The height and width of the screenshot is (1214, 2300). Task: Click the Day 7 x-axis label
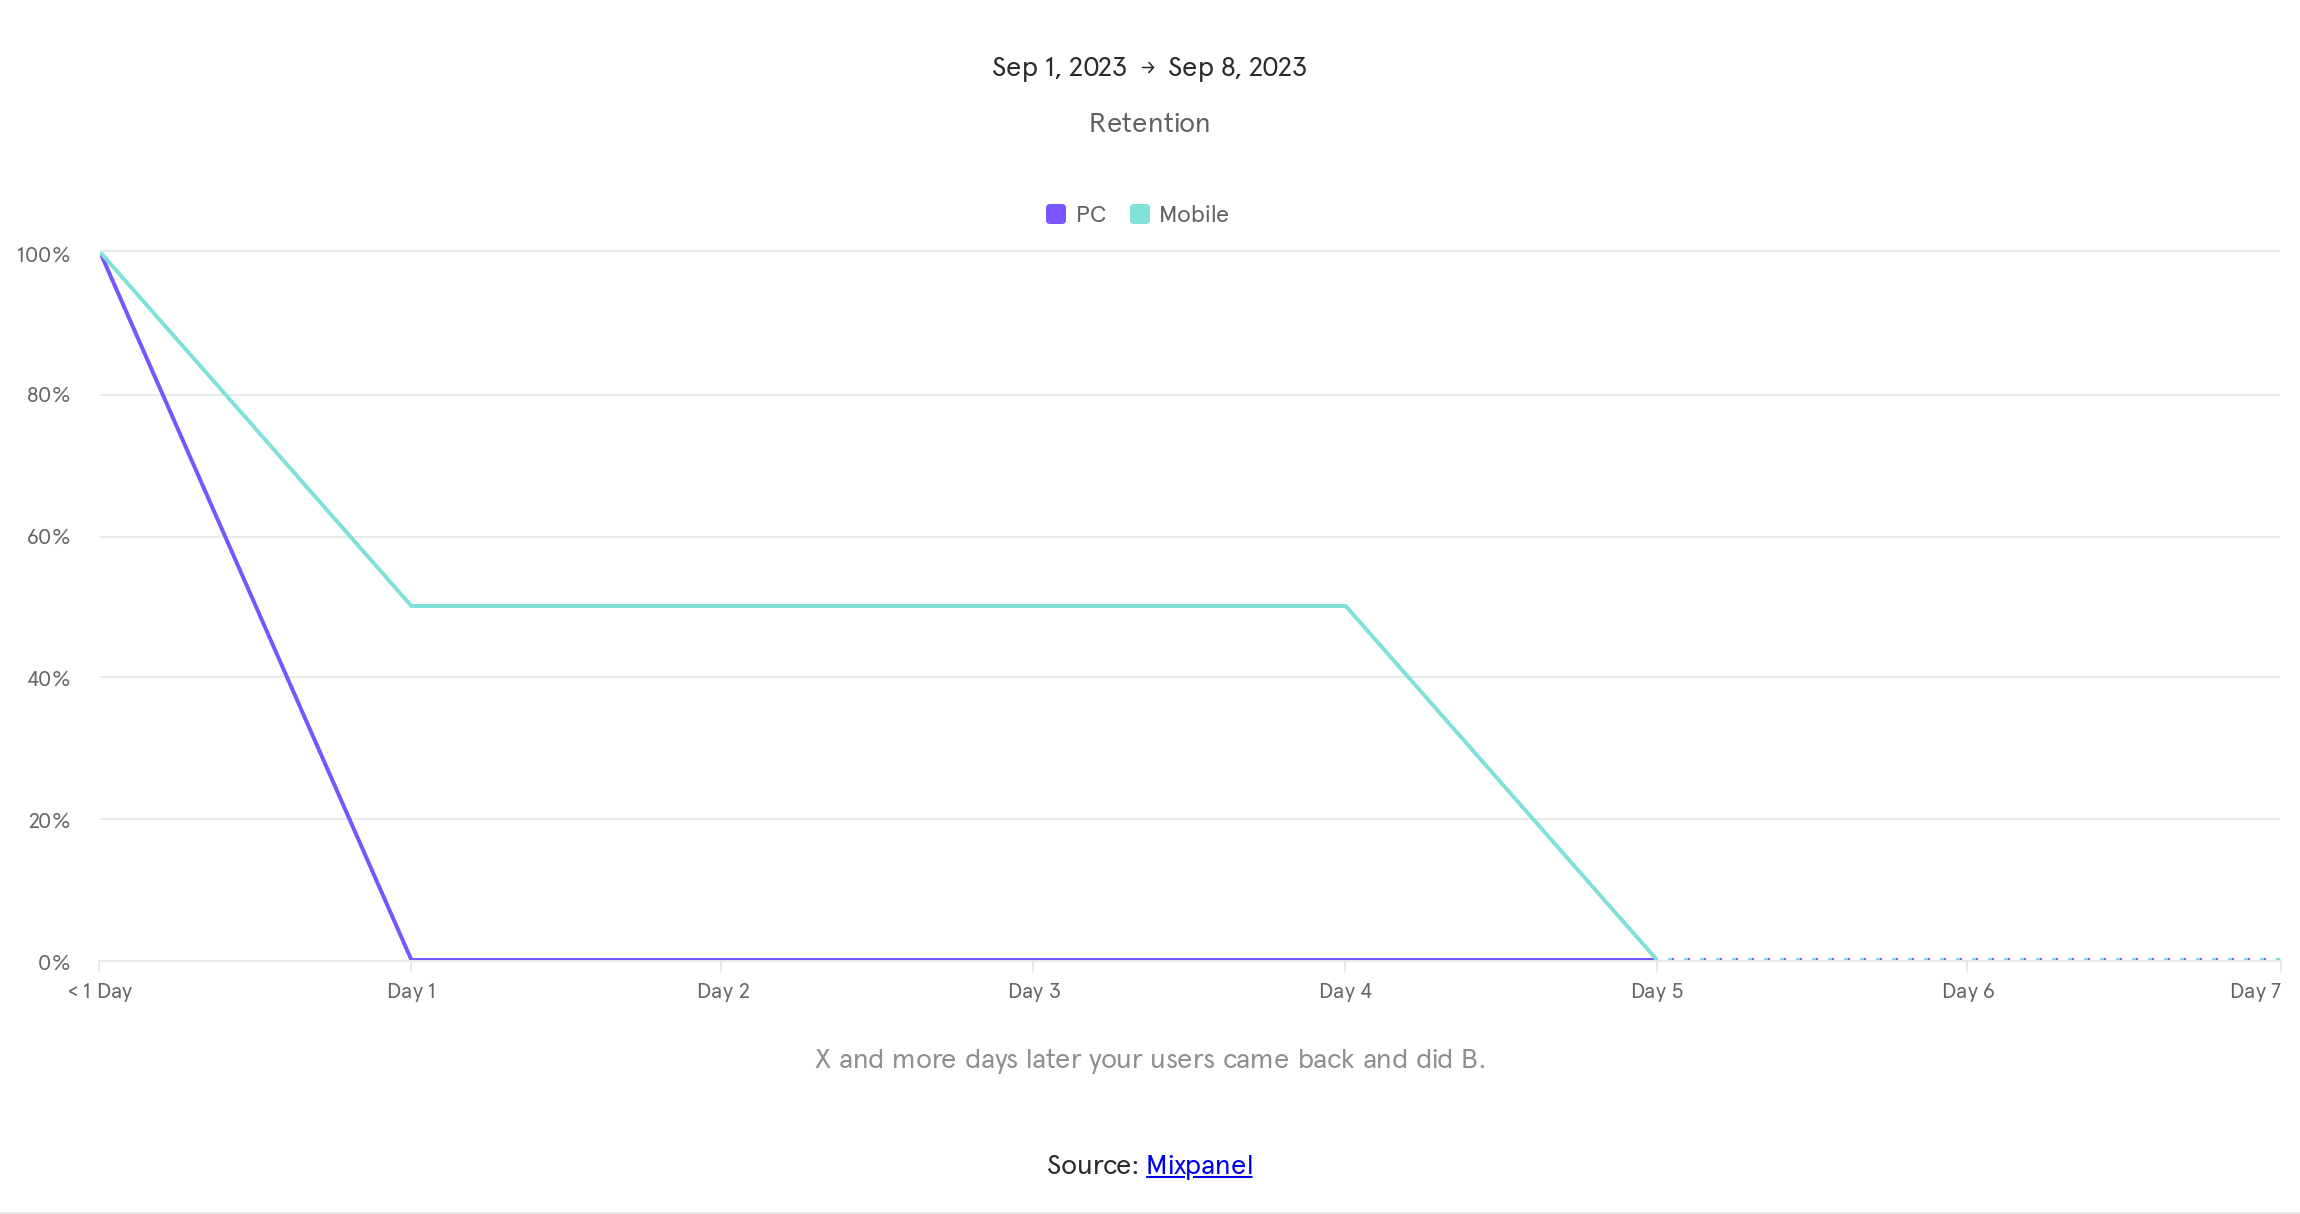point(2255,991)
